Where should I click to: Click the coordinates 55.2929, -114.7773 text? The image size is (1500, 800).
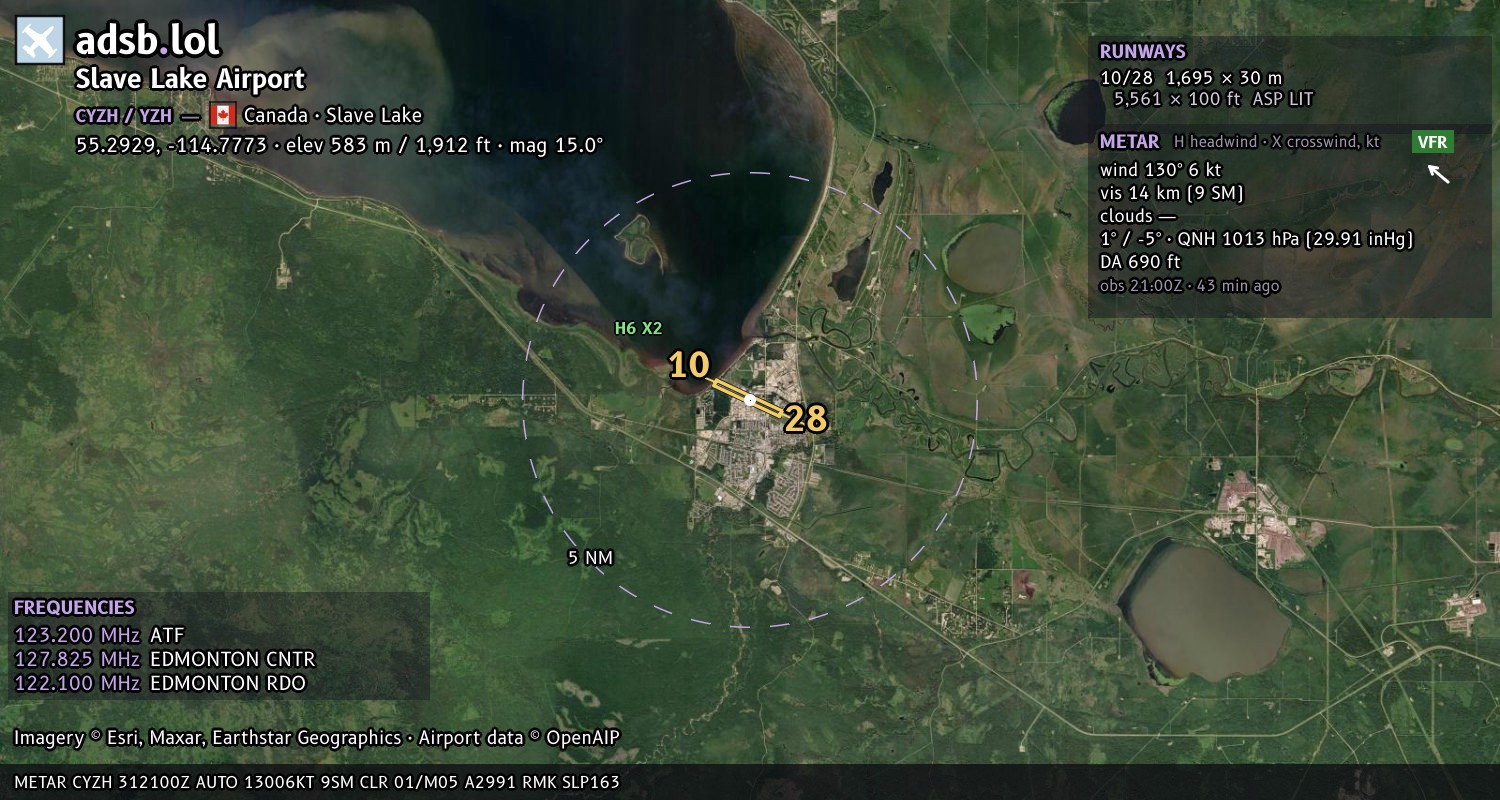pyautogui.click(x=172, y=145)
